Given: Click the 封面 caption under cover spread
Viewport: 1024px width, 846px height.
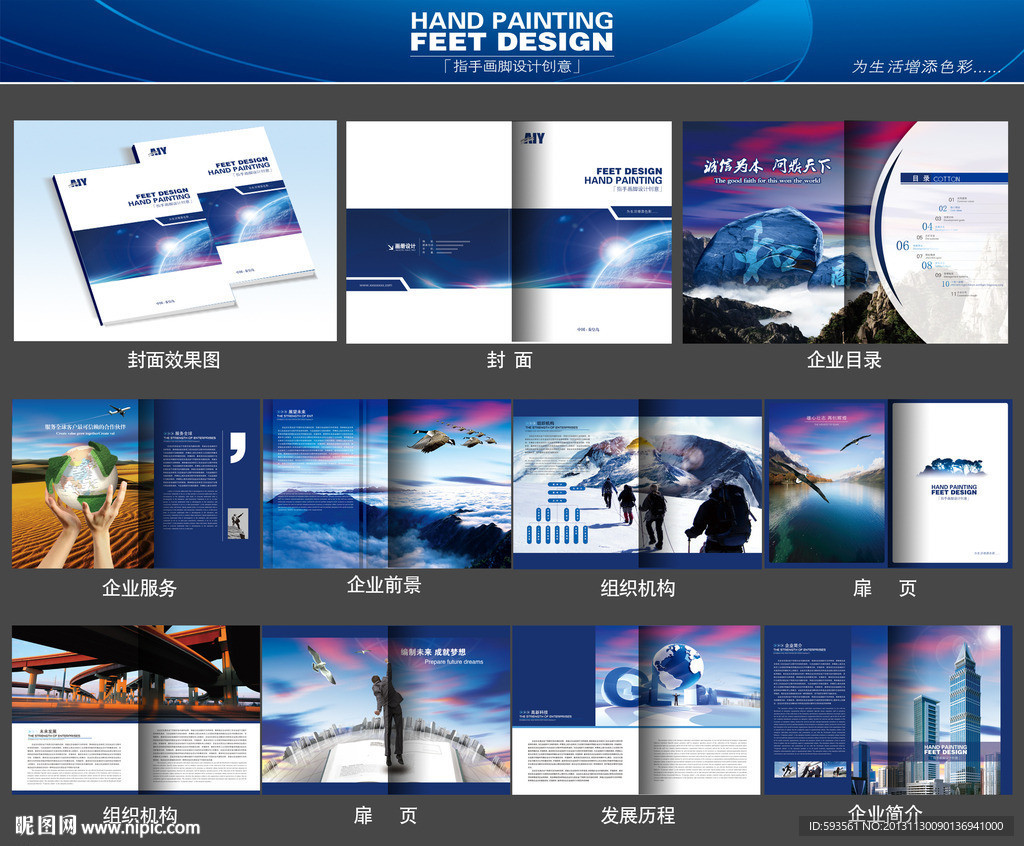Looking at the screenshot, I should (x=509, y=360).
